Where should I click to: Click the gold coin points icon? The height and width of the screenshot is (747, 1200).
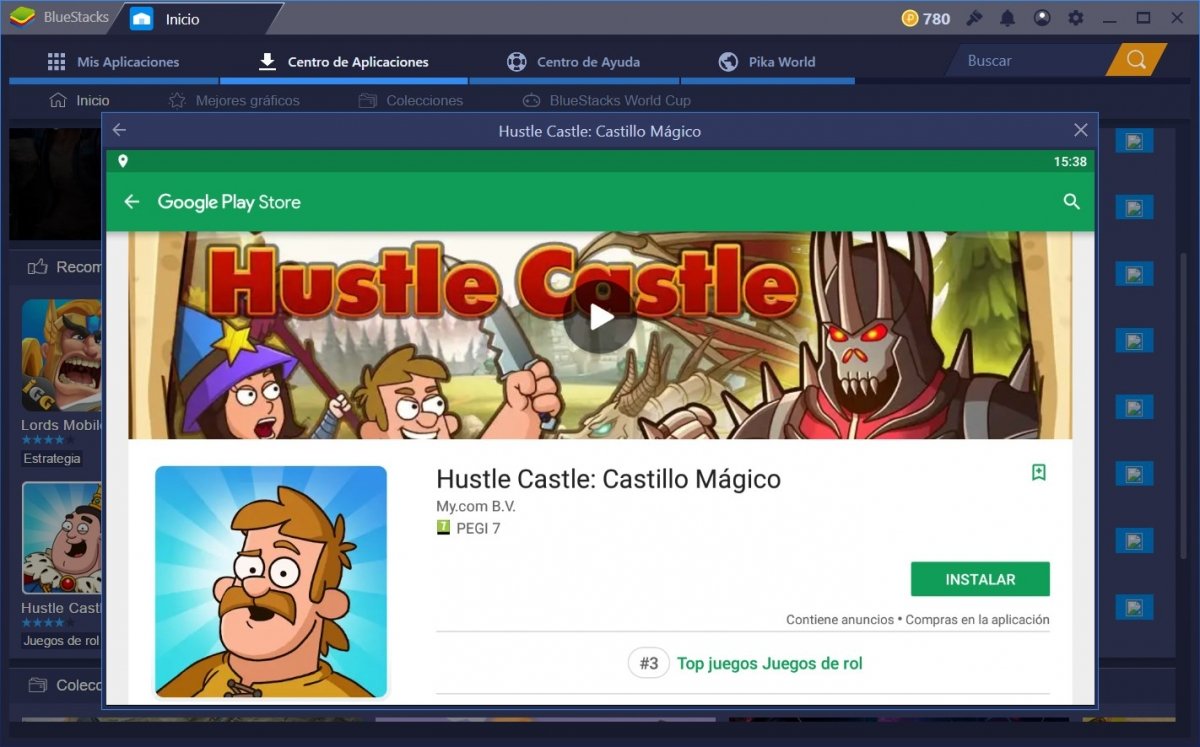(909, 18)
